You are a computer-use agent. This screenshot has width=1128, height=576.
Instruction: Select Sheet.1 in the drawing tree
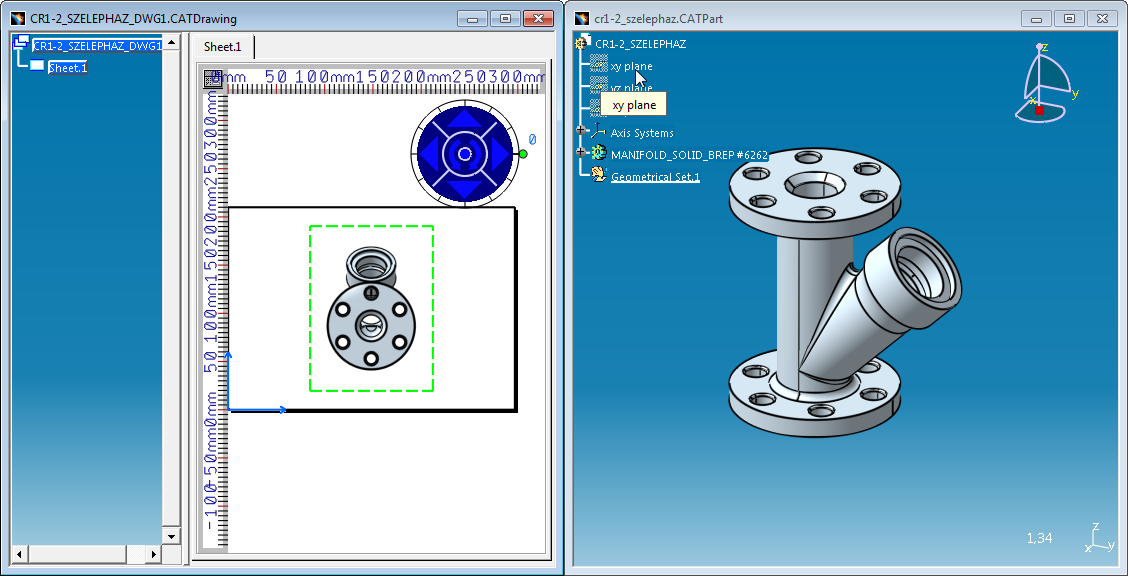(68, 68)
